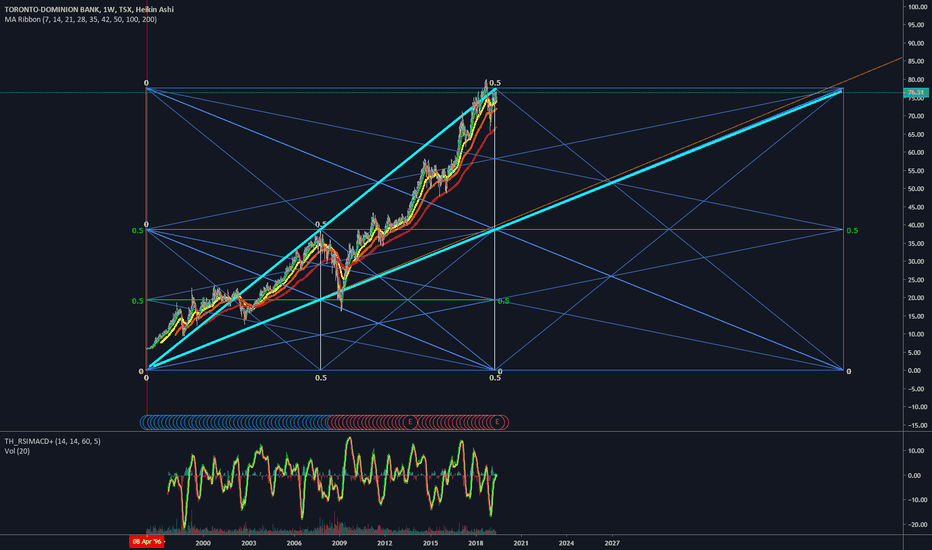Click the 45.00 price scale label
Screen dimensions: 932x550
tap(916, 208)
